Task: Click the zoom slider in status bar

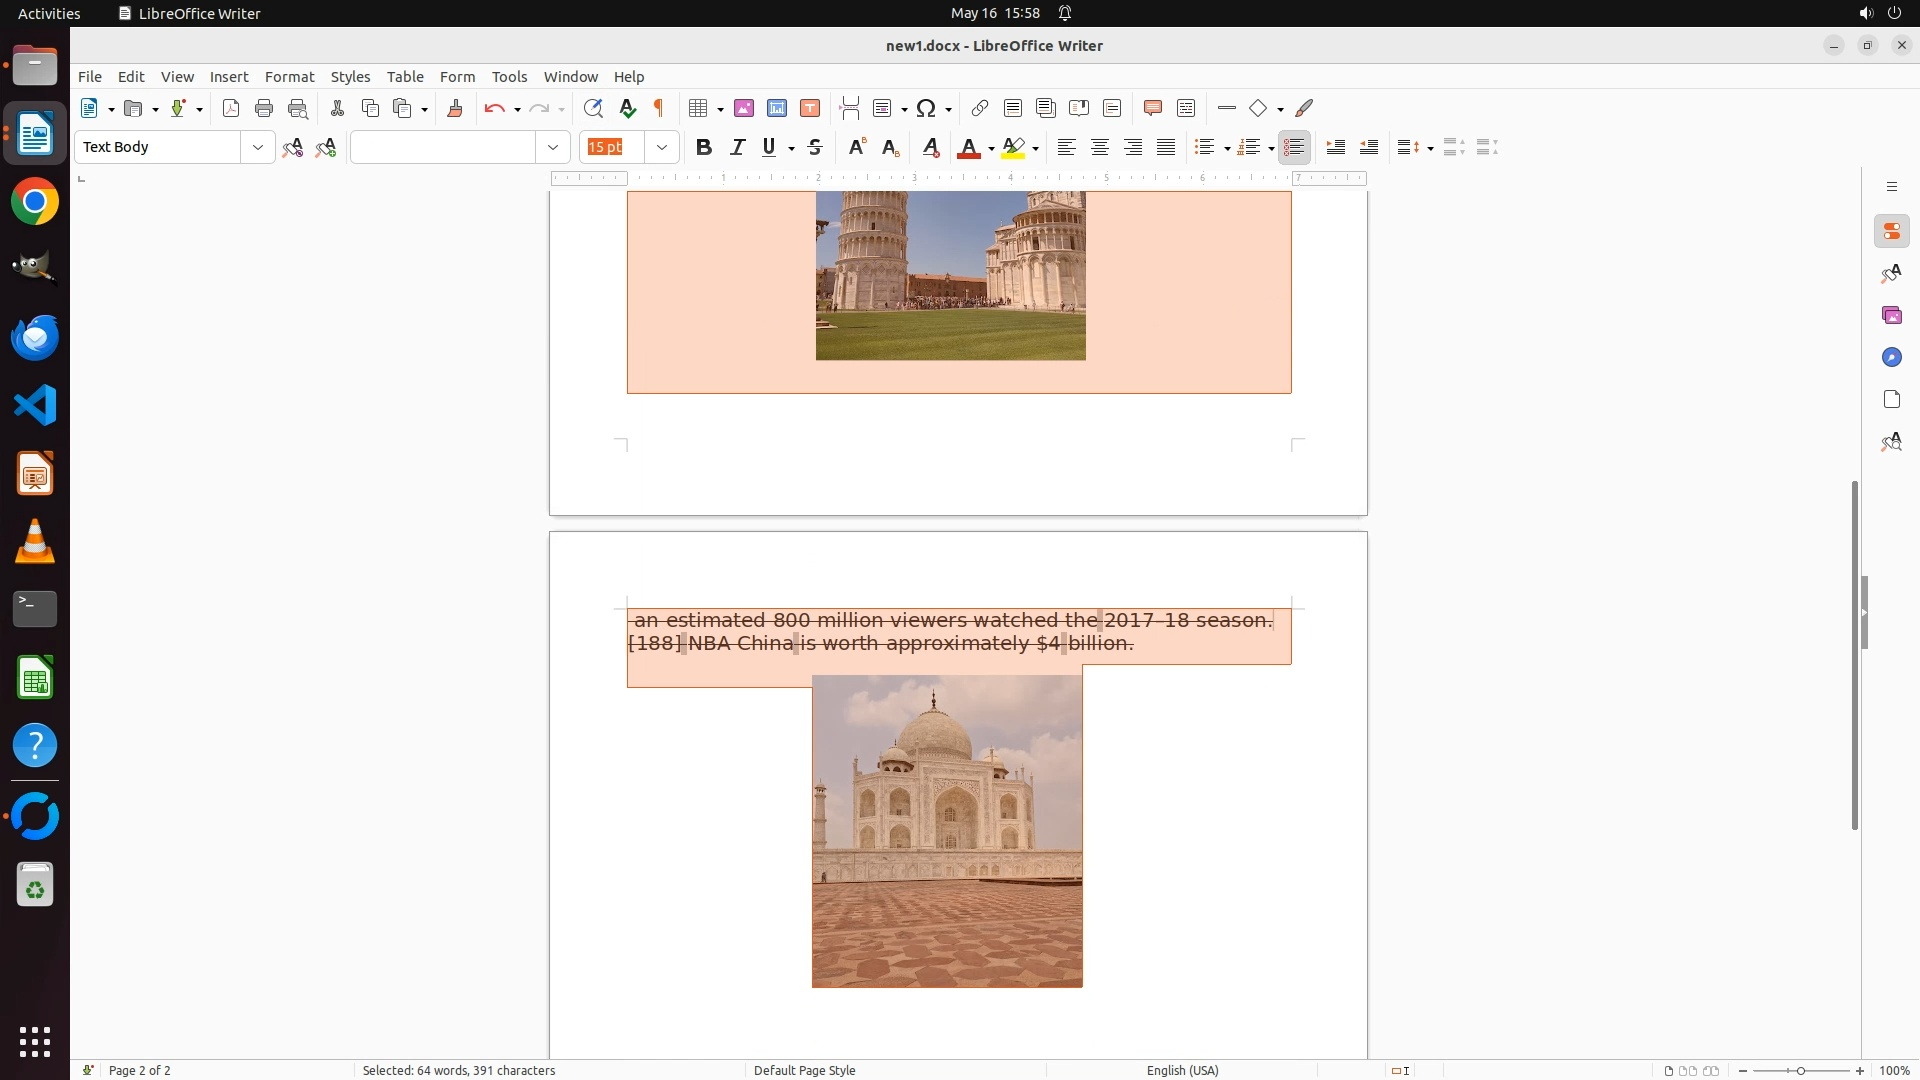Action: click(x=1800, y=1070)
